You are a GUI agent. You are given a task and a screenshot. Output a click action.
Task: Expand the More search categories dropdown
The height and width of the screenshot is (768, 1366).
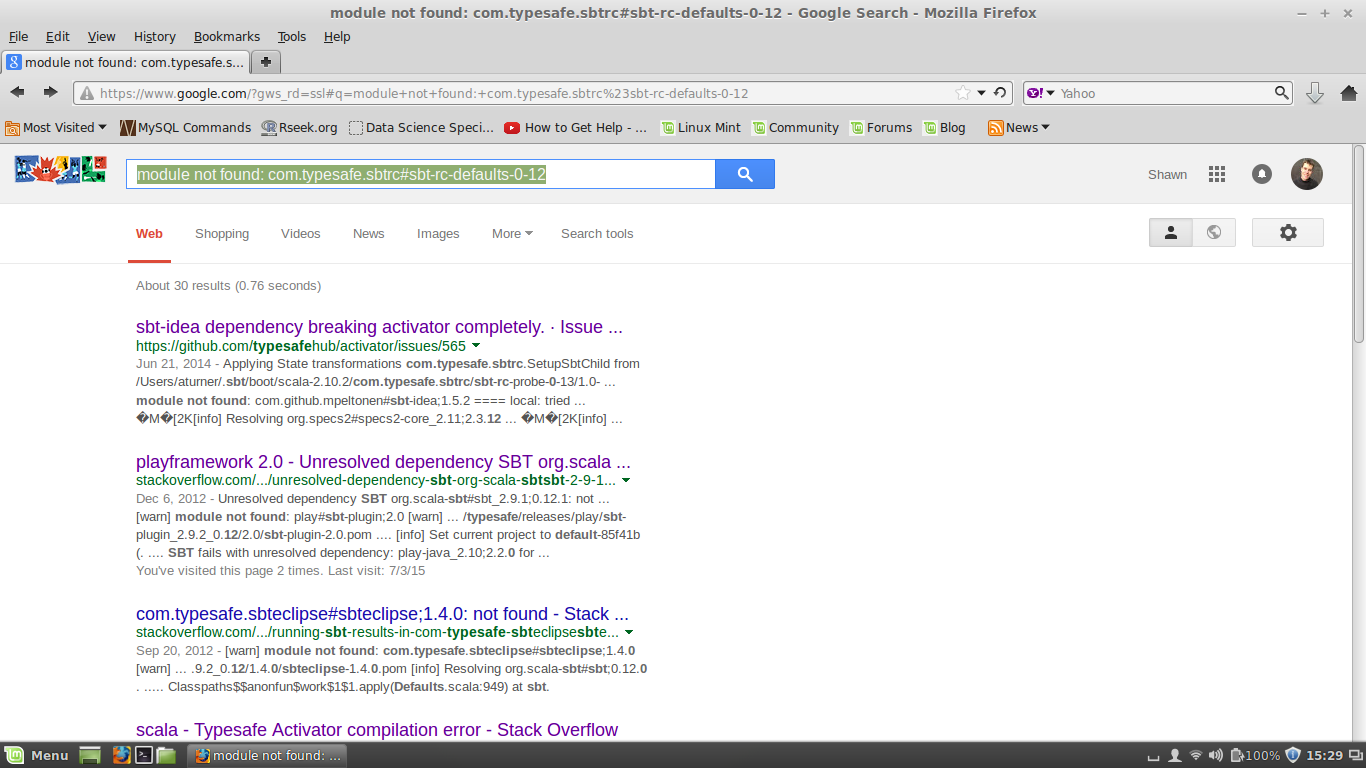tap(512, 233)
